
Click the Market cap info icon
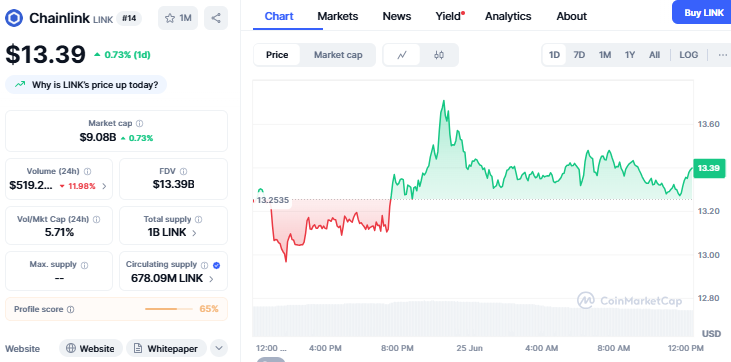(x=139, y=124)
